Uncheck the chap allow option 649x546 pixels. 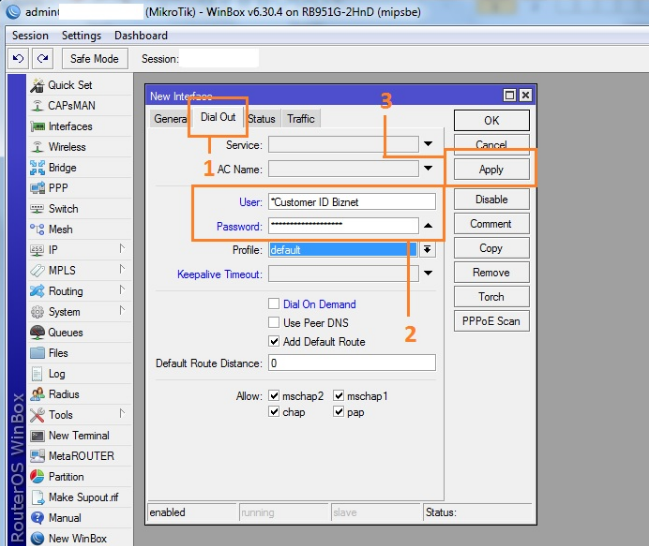(274, 412)
